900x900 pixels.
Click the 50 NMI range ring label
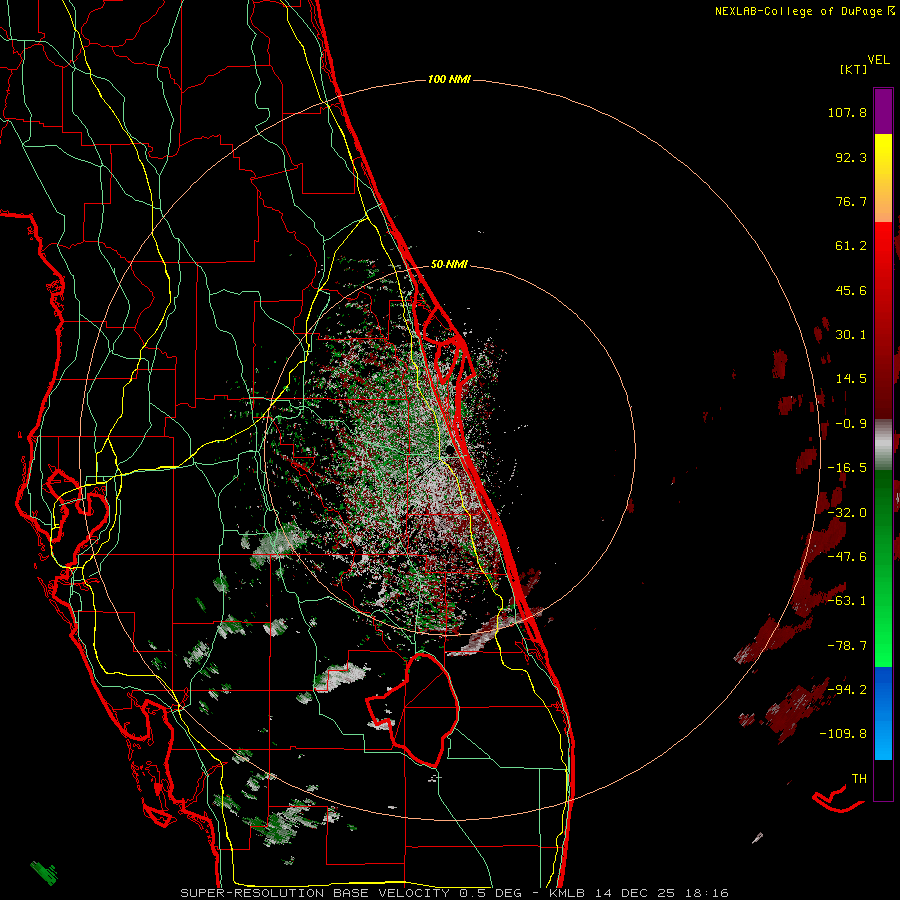coord(449,265)
